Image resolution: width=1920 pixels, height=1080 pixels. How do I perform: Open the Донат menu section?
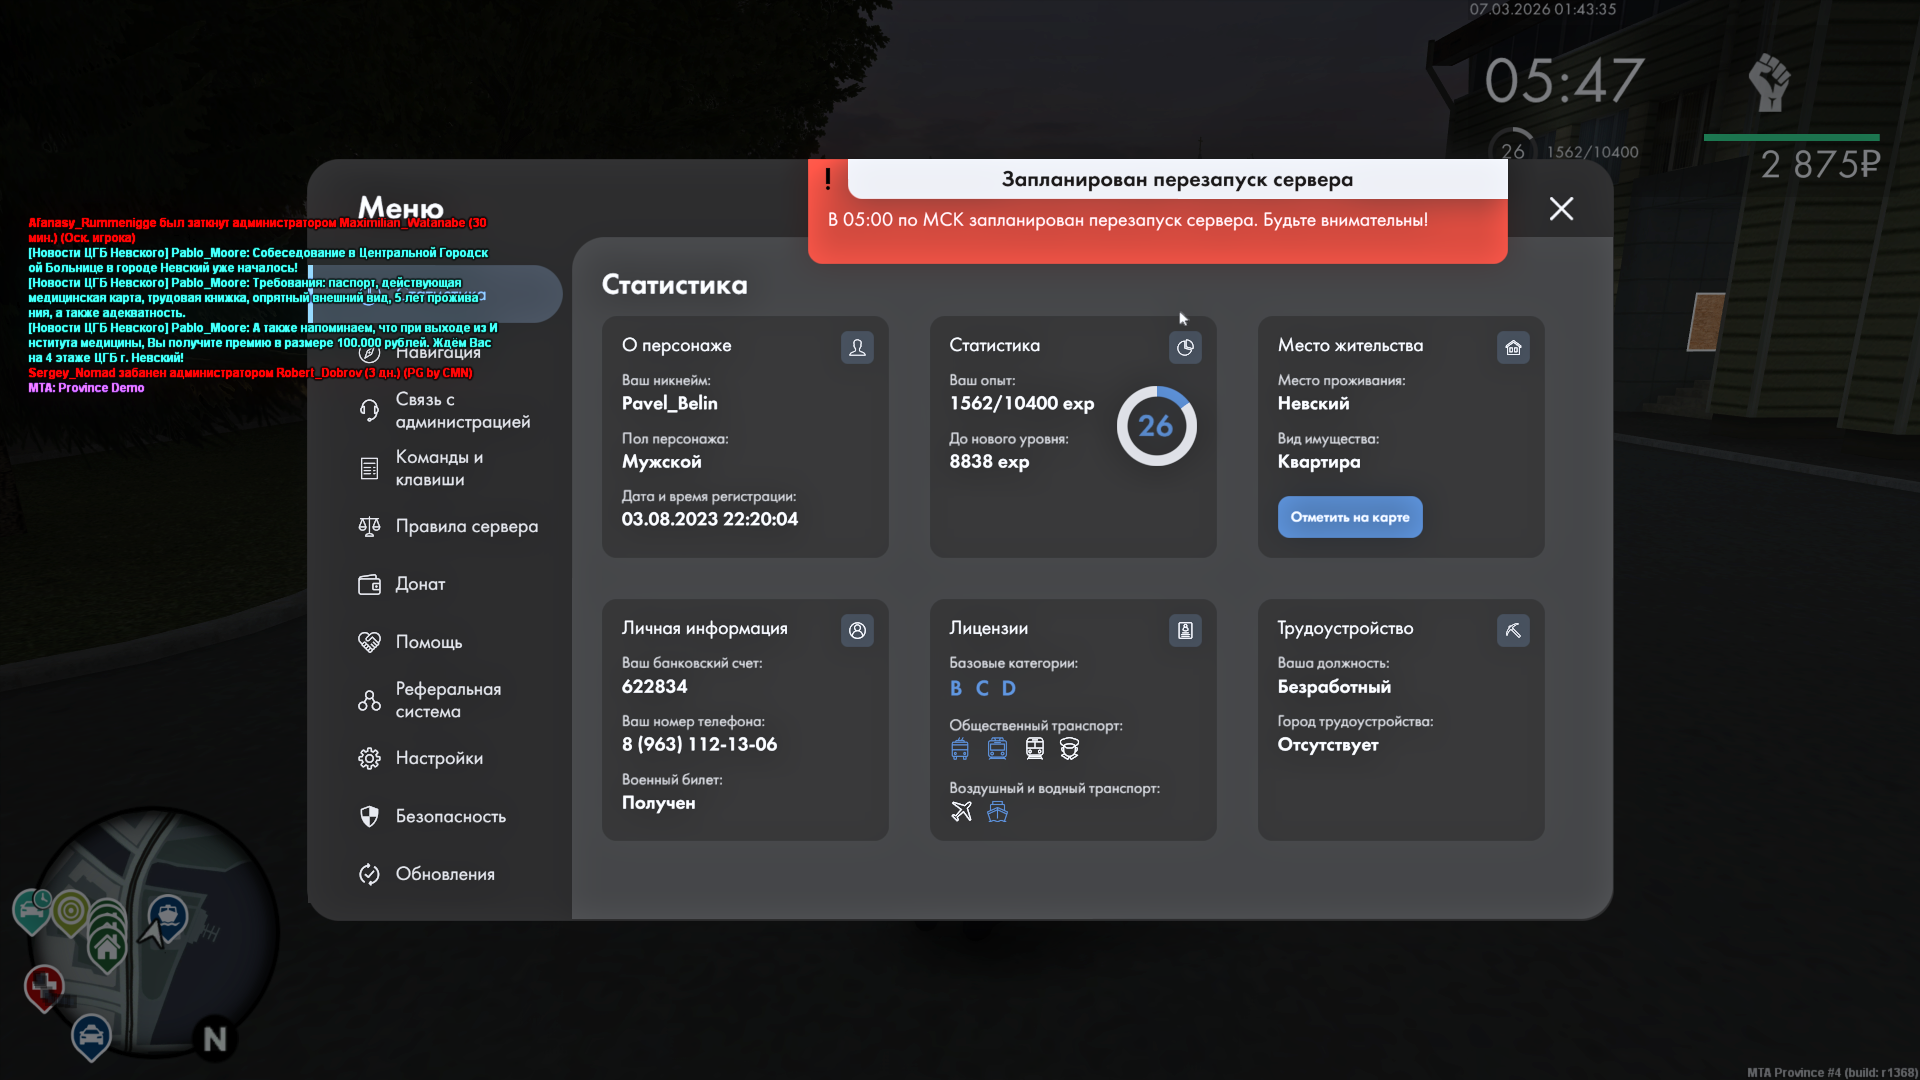[420, 584]
